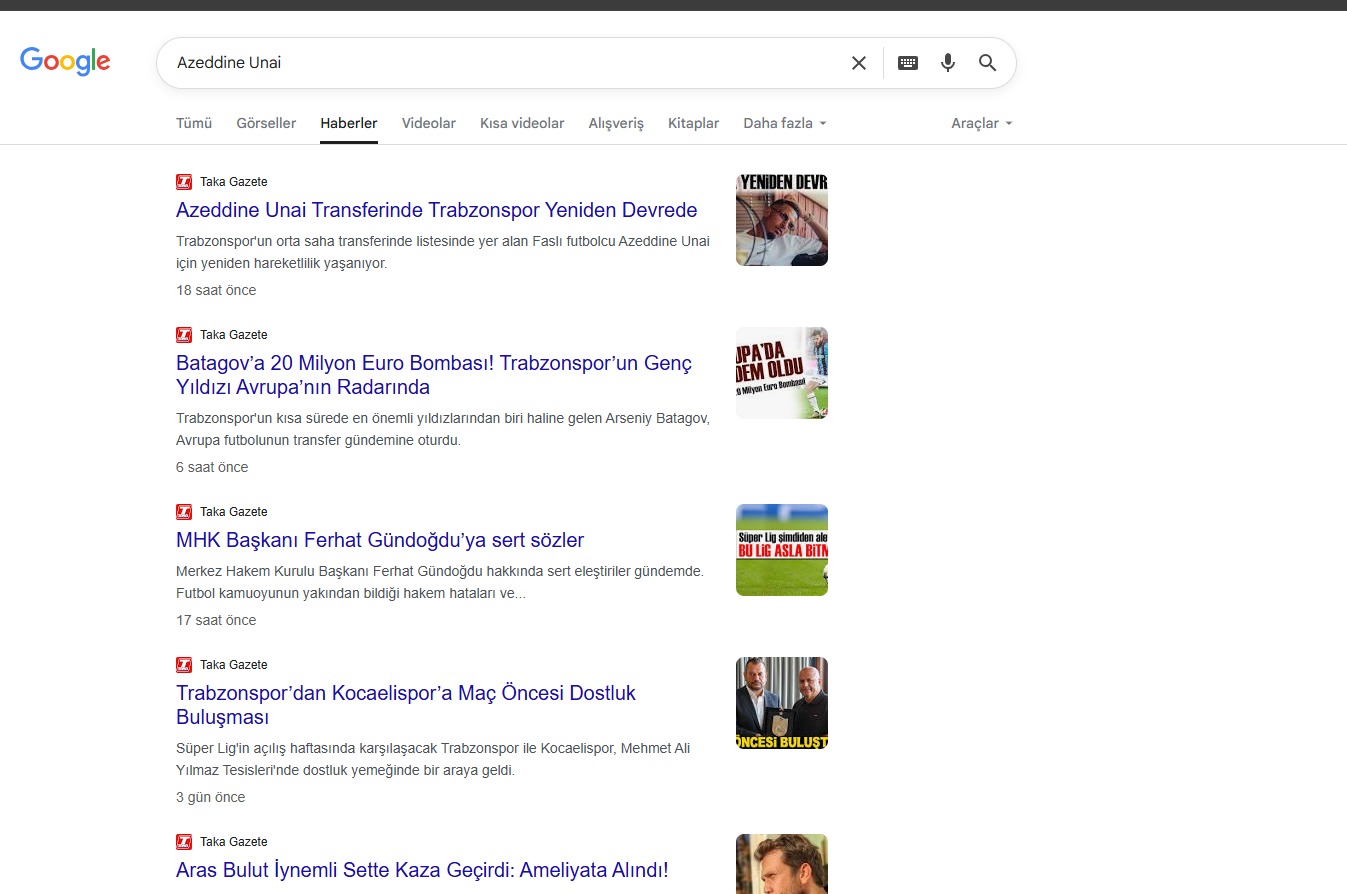1347x894 pixels.
Task: Click Taka Gazete source name above MHK article
Action: [234, 512]
